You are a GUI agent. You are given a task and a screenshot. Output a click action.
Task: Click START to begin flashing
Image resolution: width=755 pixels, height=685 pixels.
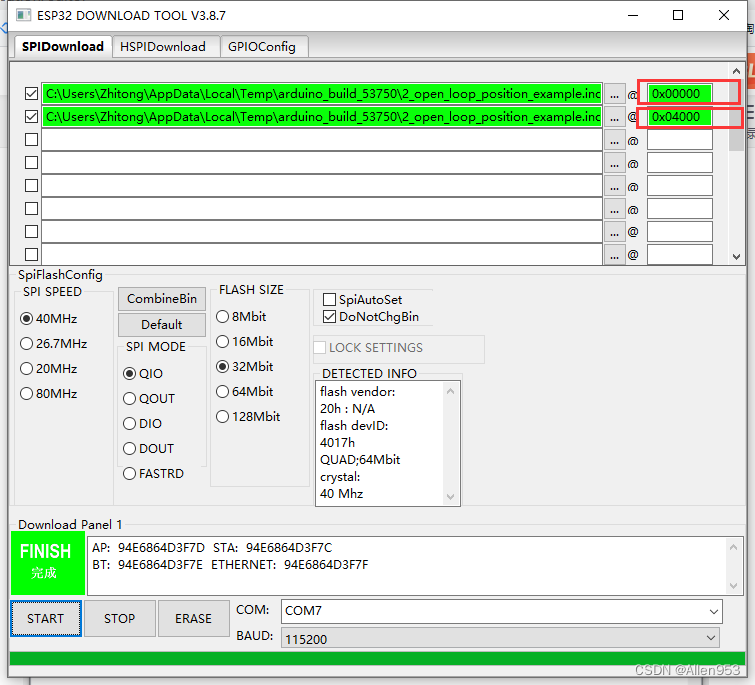[x=46, y=619]
